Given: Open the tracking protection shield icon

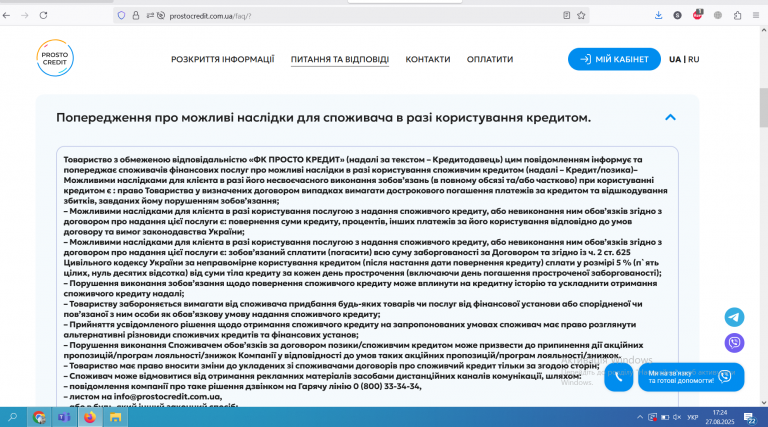Looking at the screenshot, I should [x=121, y=16].
